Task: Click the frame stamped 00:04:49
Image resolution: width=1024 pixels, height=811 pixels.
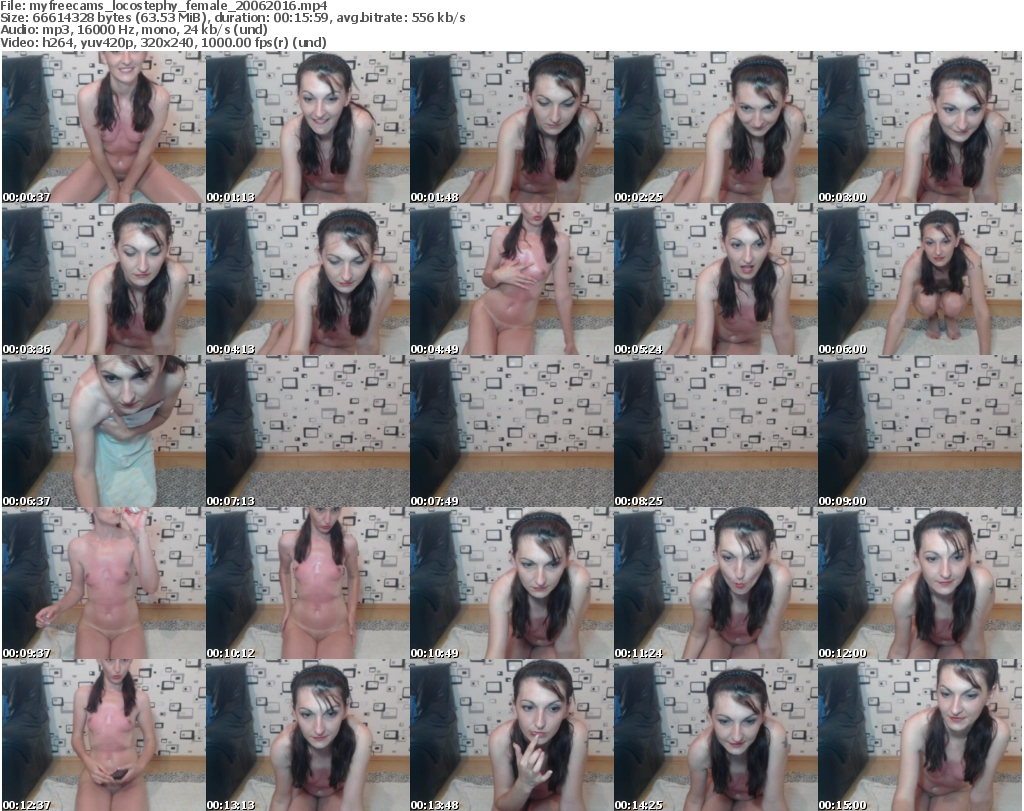Action: pos(511,279)
